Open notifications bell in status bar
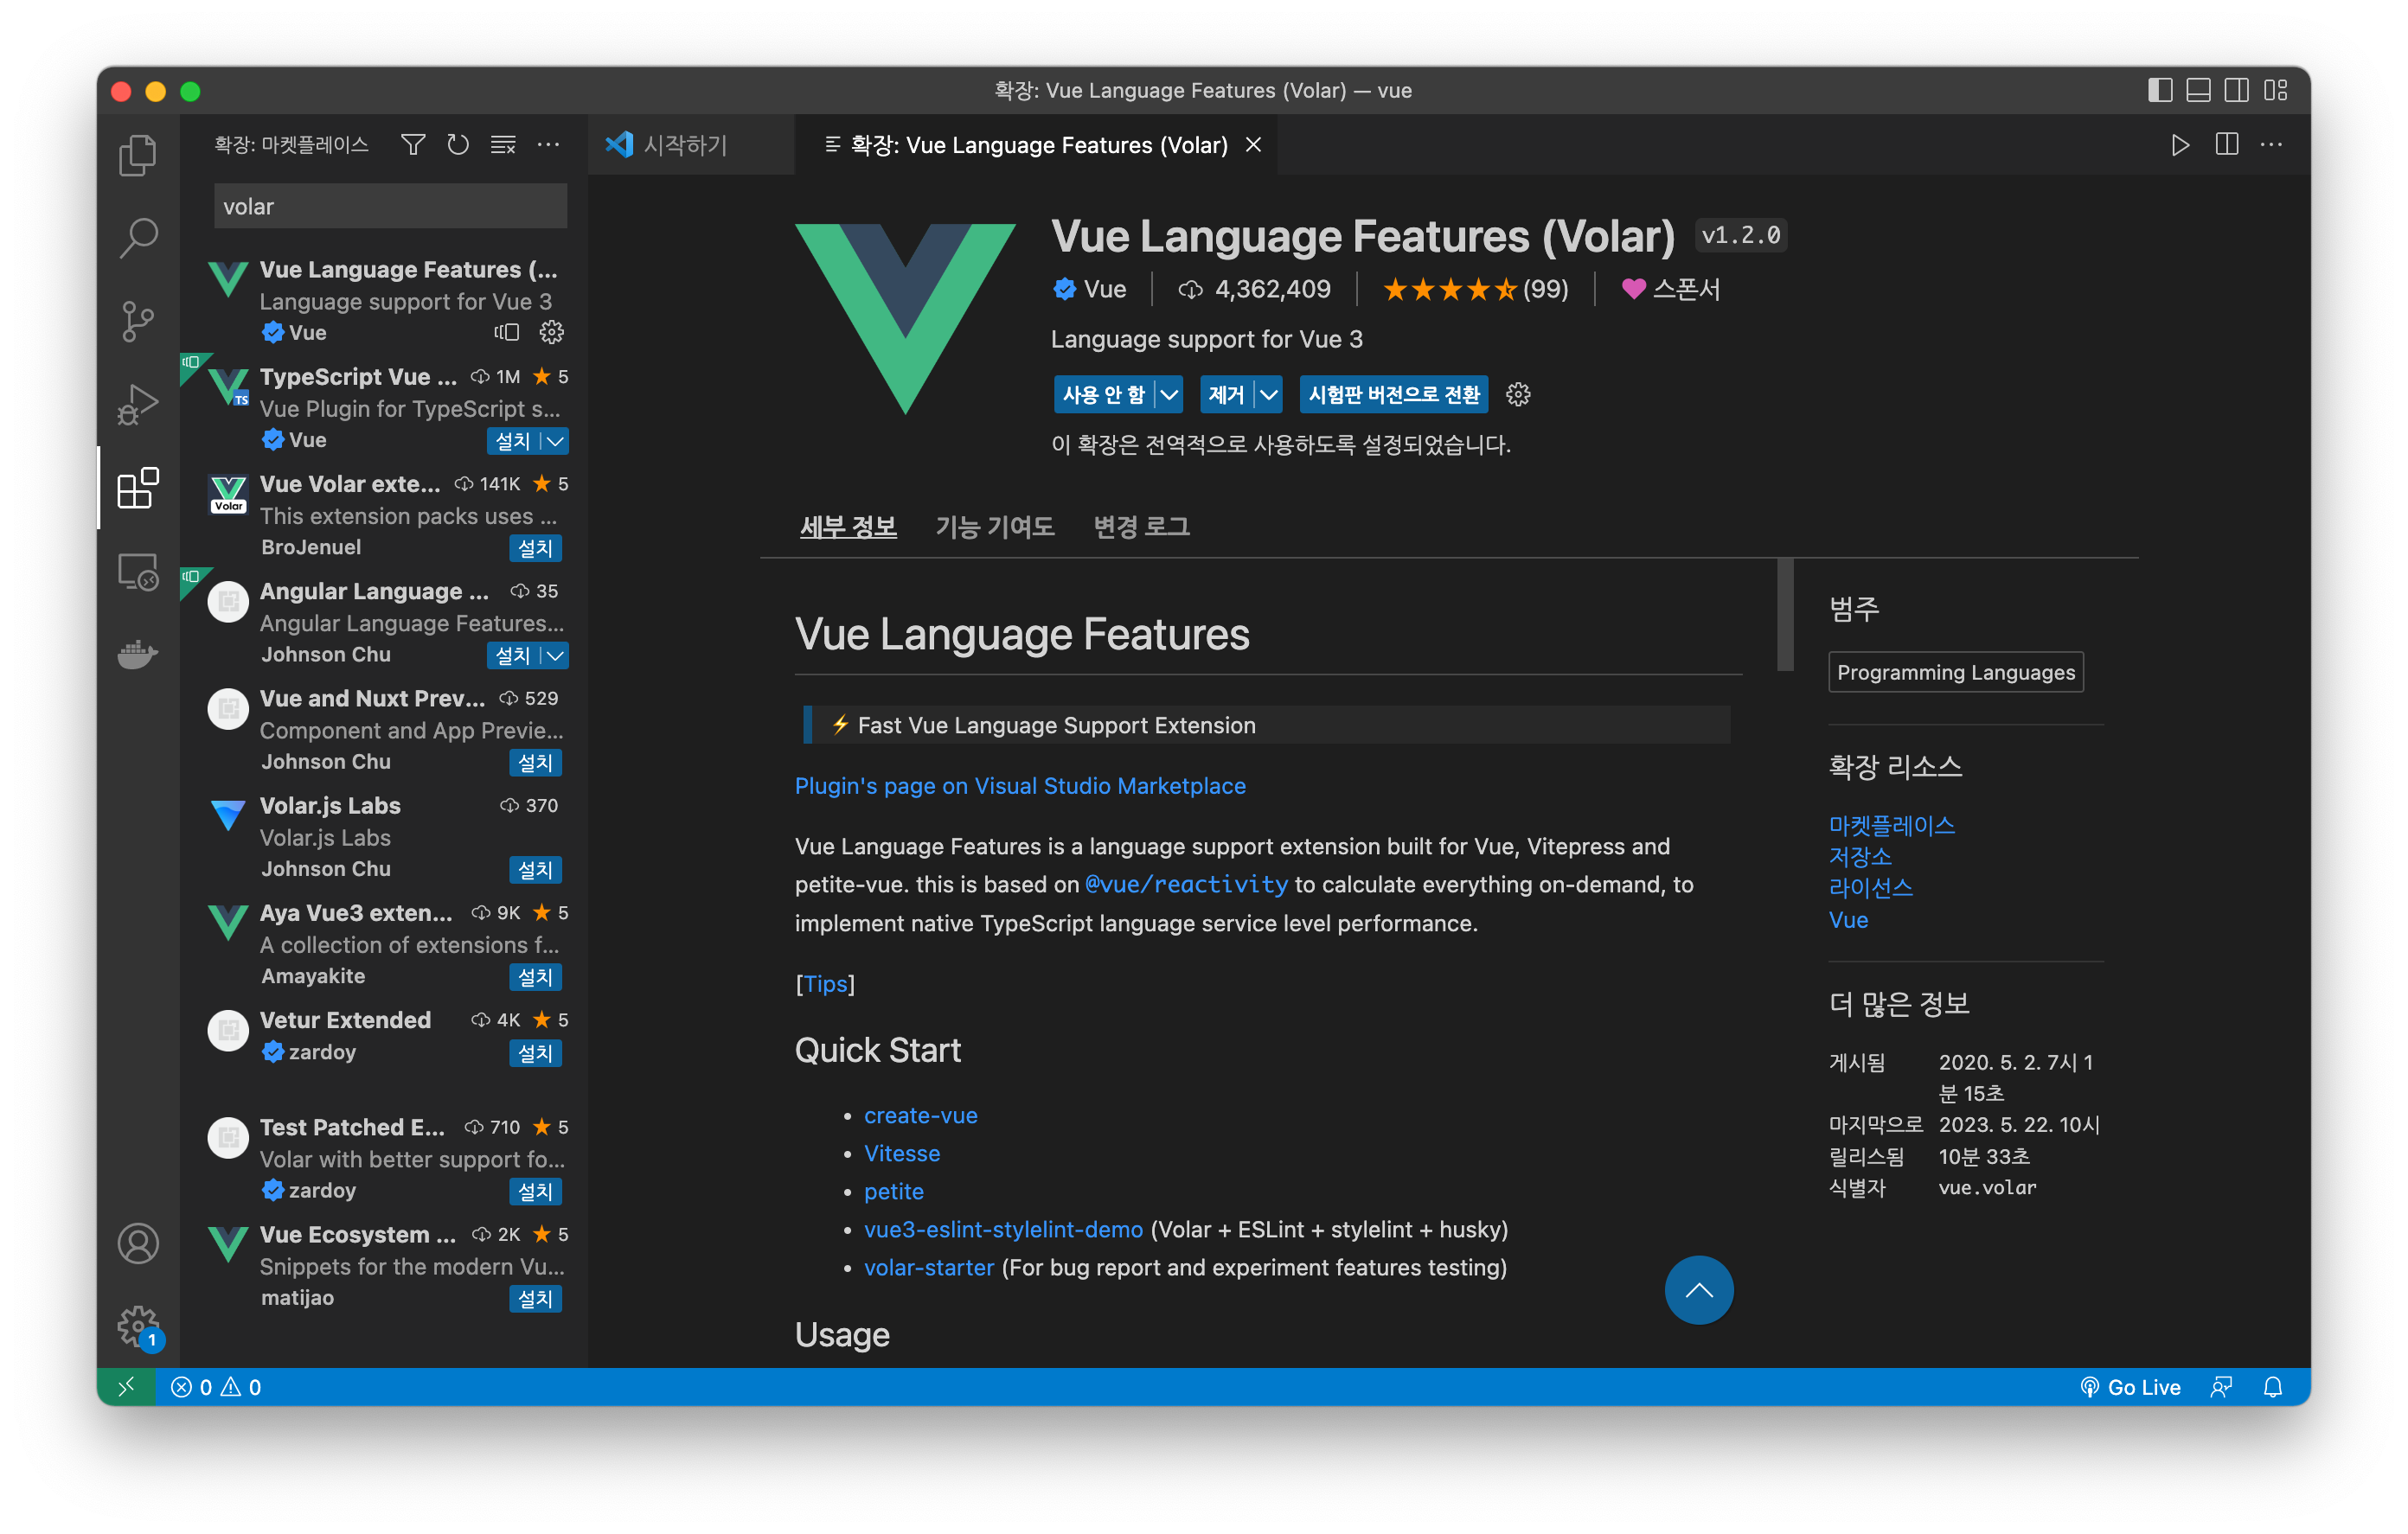This screenshot has width=2408, height=1534. [2273, 1387]
